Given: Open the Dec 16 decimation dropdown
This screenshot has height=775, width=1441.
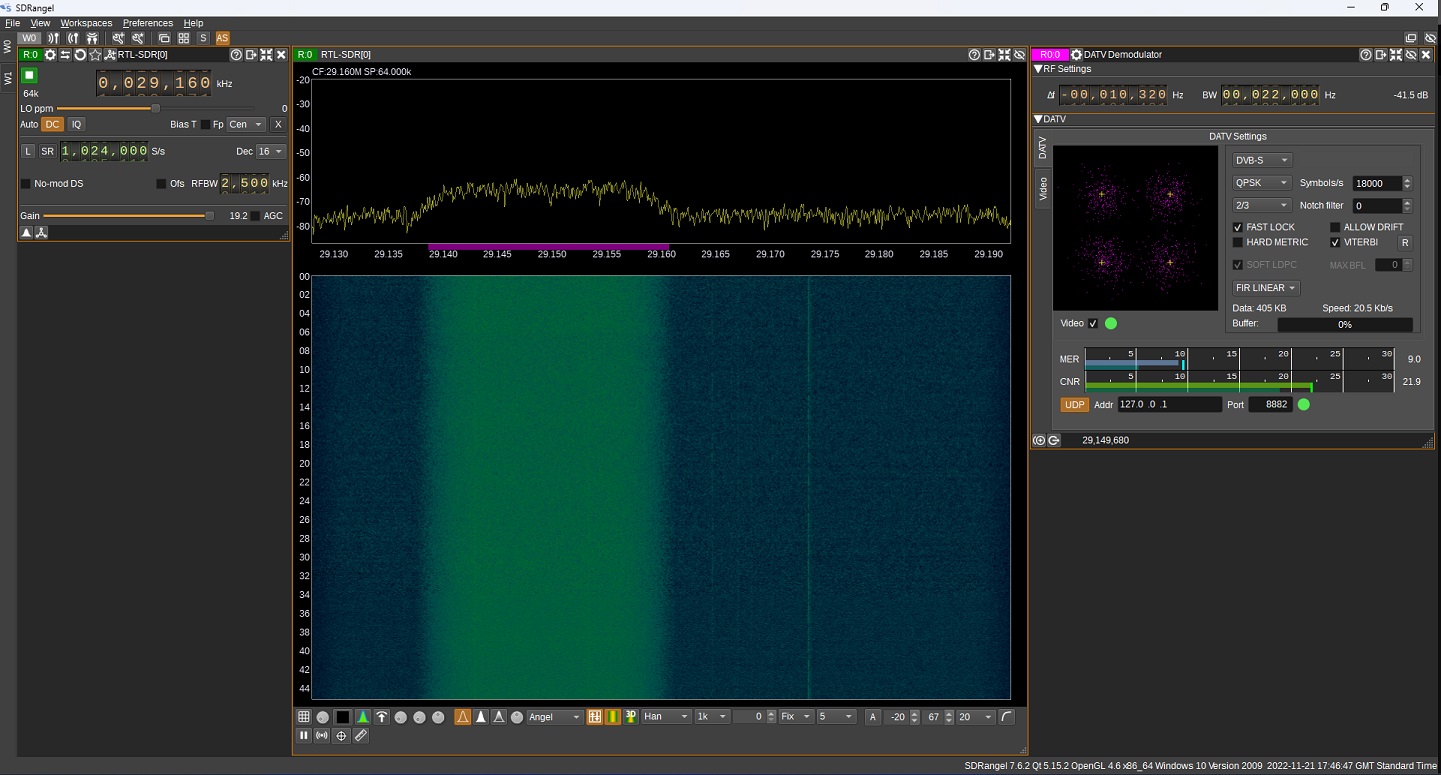Looking at the screenshot, I should [271, 151].
